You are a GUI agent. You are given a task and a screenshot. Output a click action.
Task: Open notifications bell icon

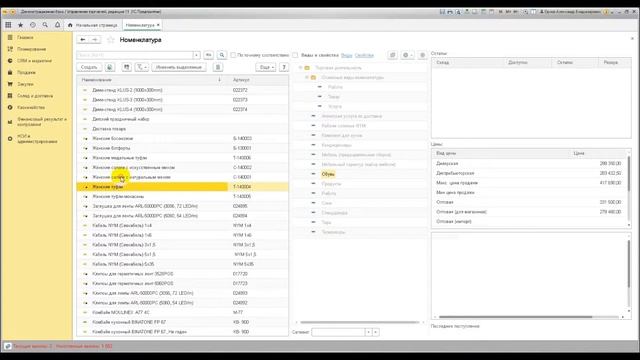58,25
